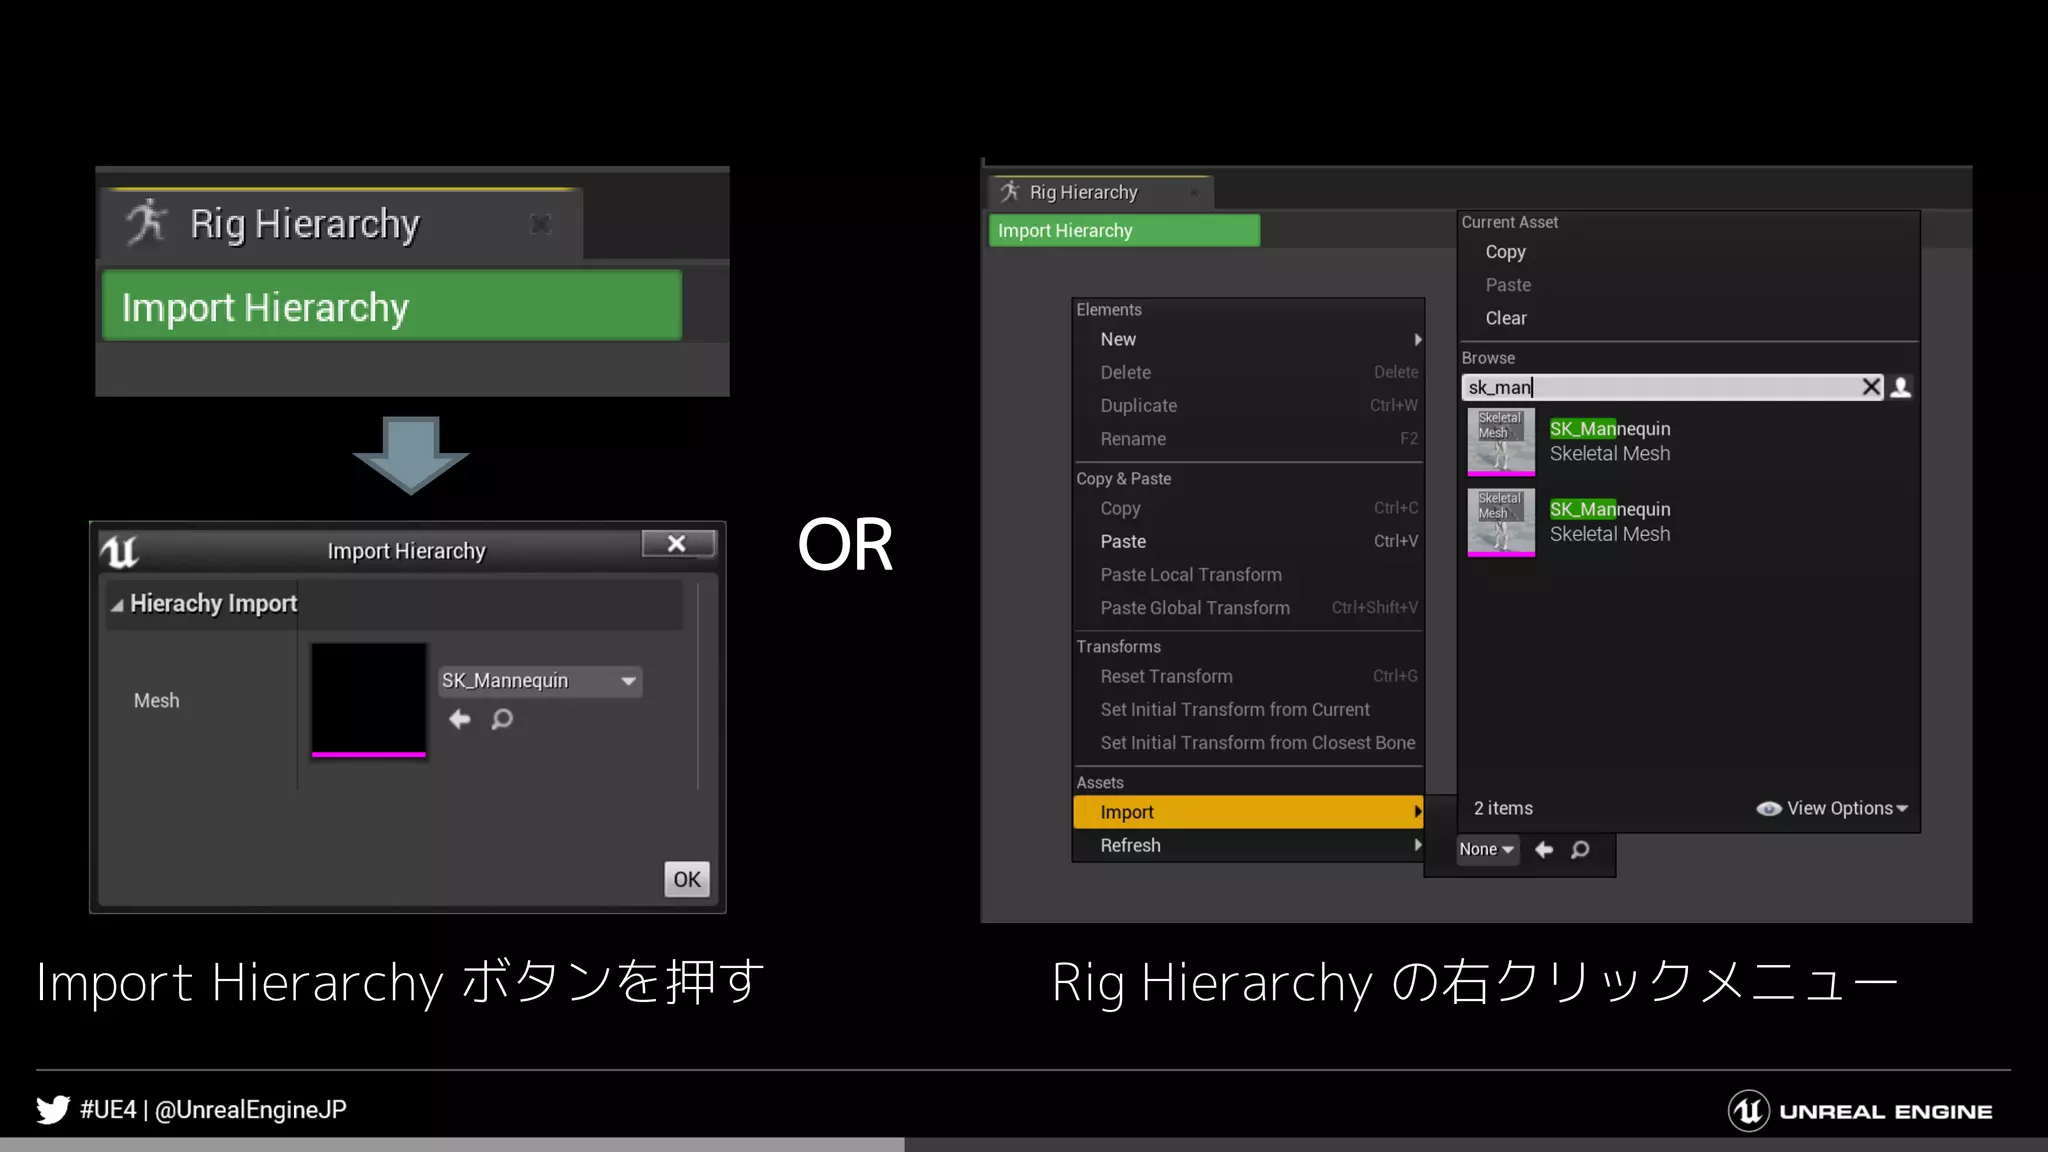Select the small Rig Hierarchy tab on the right
This screenshot has height=1152, width=2048.
coord(1100,192)
